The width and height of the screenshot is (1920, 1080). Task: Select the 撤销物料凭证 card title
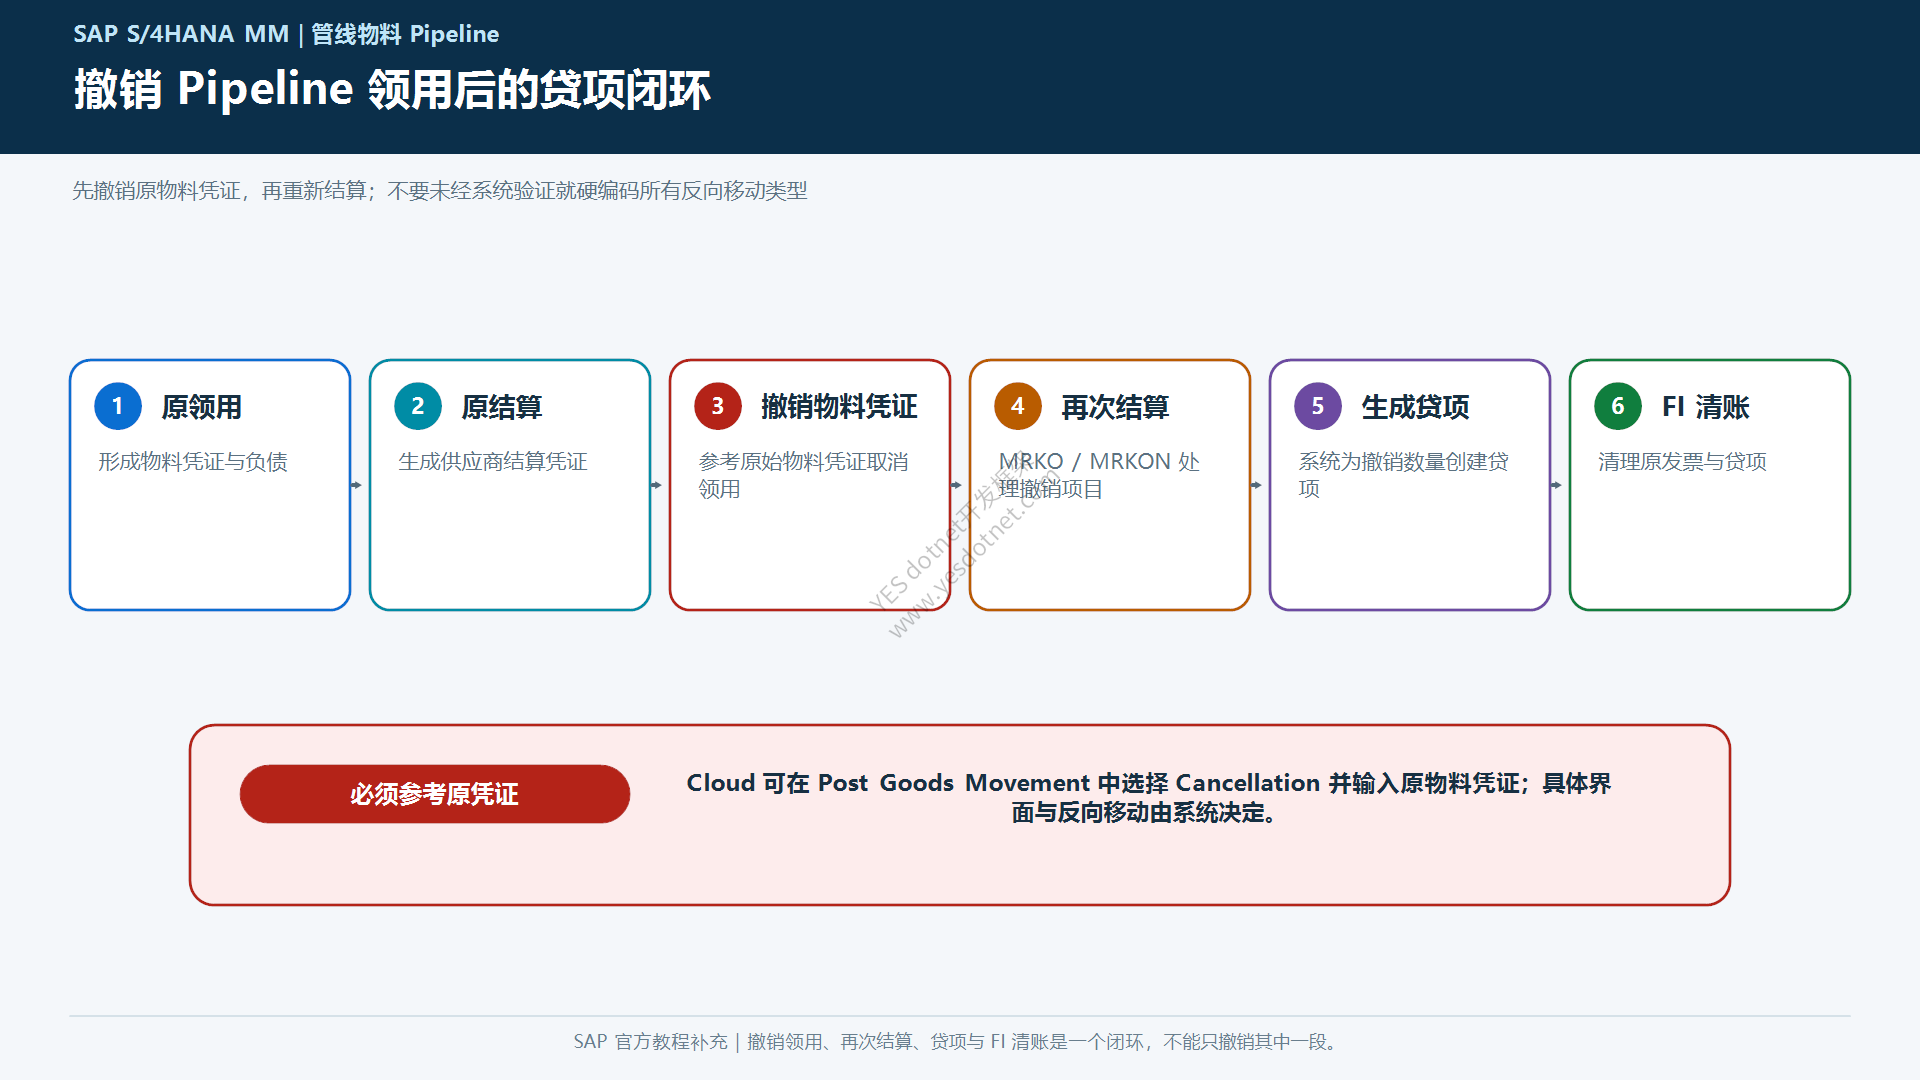(x=839, y=407)
